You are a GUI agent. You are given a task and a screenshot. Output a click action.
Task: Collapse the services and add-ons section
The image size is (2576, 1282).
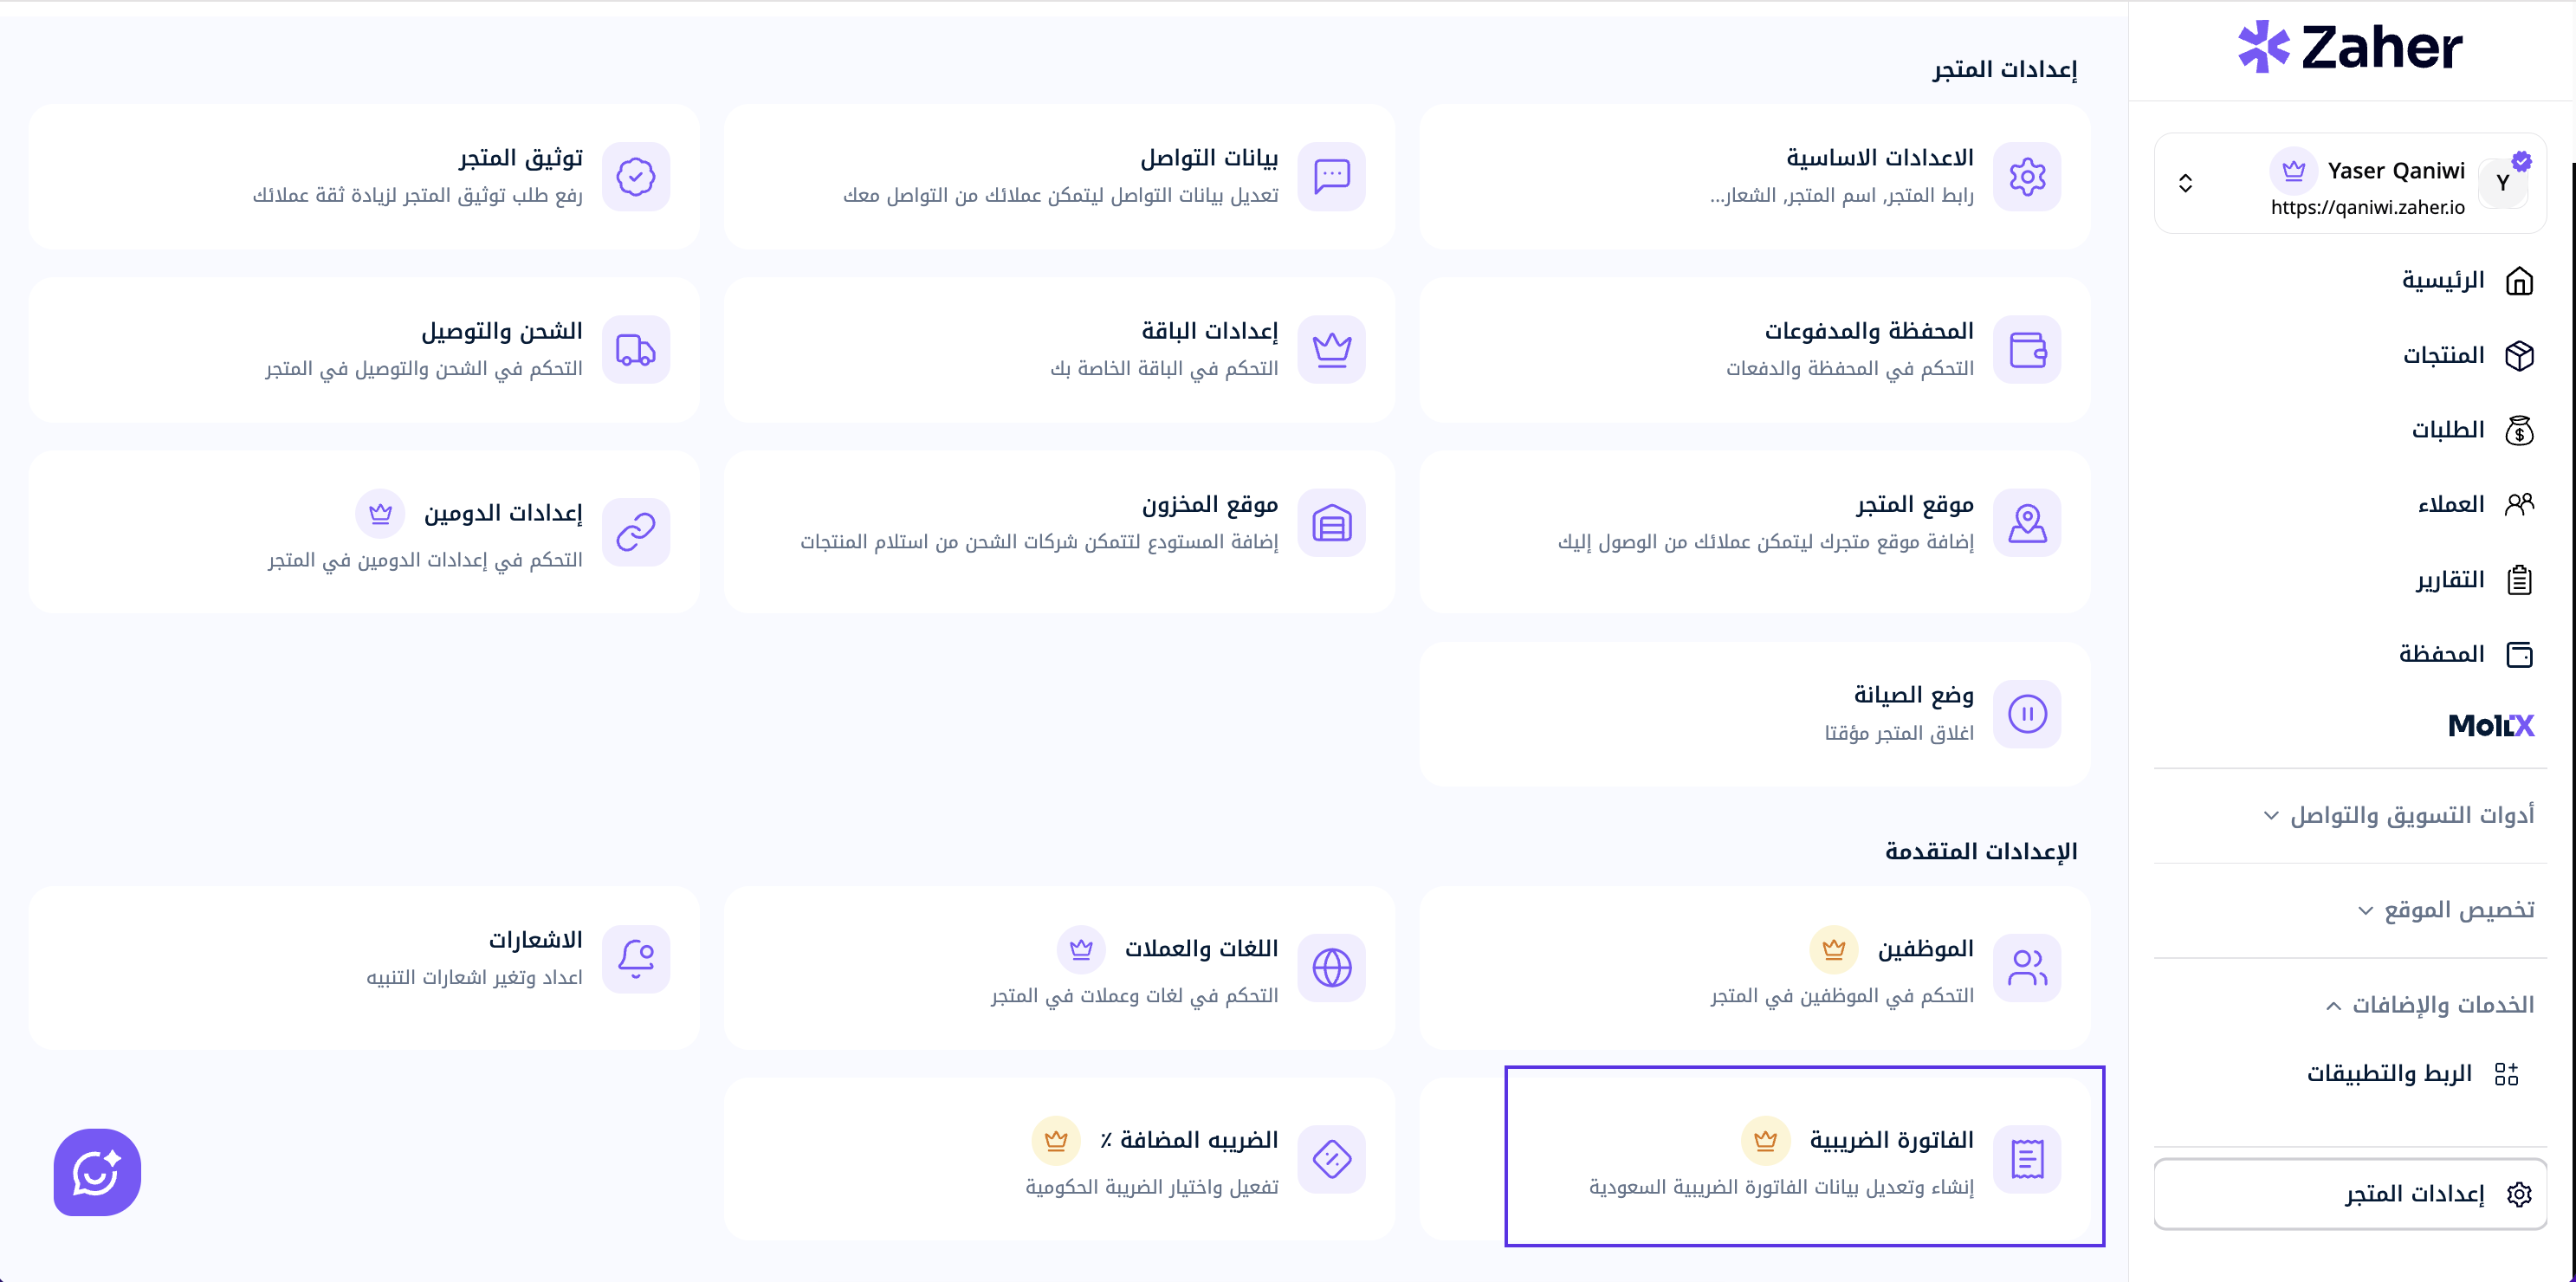[x=2429, y=1005]
